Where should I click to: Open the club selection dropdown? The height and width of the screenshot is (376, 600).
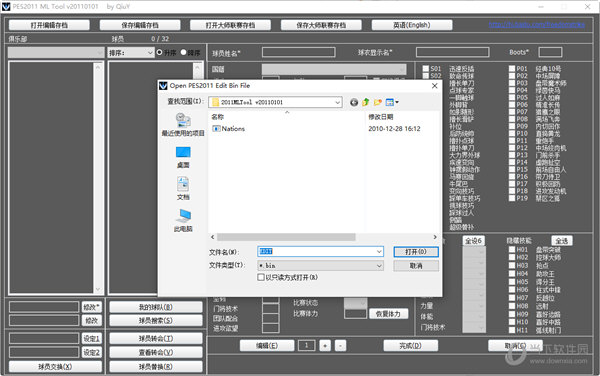click(x=56, y=52)
